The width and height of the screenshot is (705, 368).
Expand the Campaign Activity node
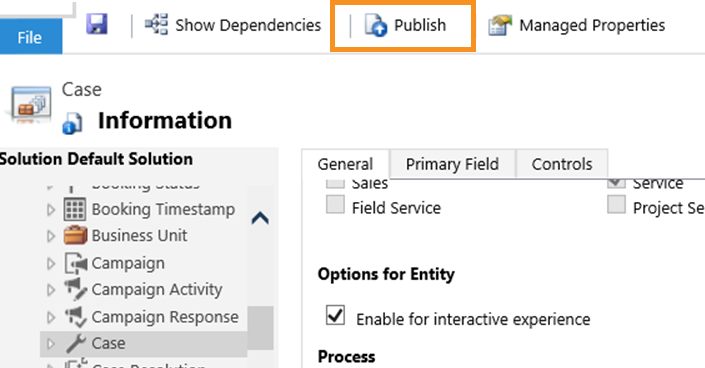51,290
